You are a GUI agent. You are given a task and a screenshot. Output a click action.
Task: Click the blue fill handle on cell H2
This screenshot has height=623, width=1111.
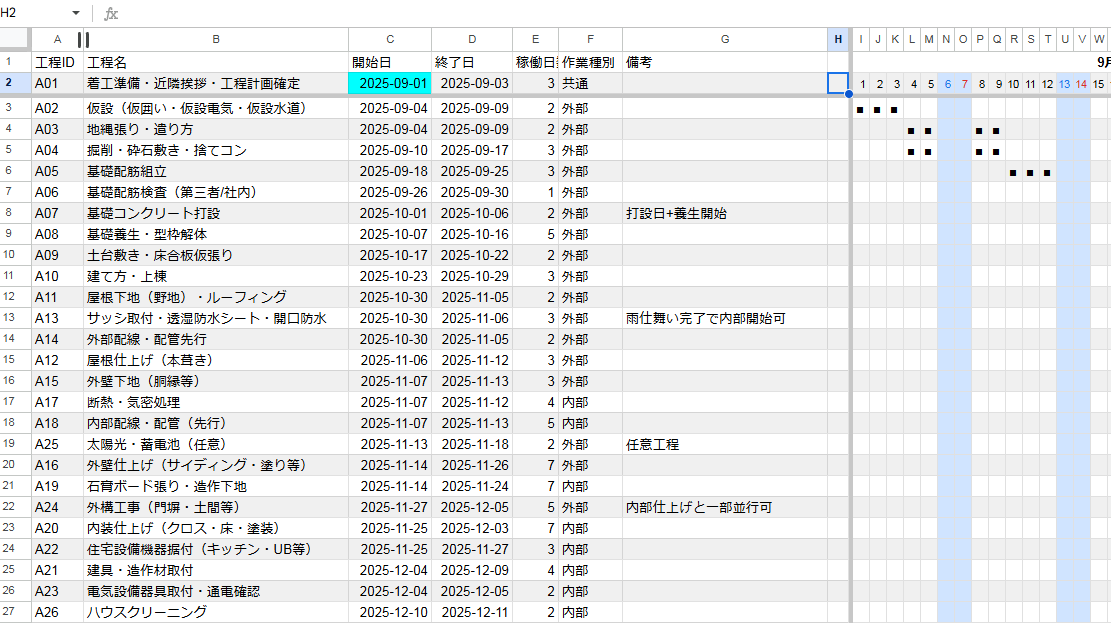pyautogui.click(x=849, y=94)
